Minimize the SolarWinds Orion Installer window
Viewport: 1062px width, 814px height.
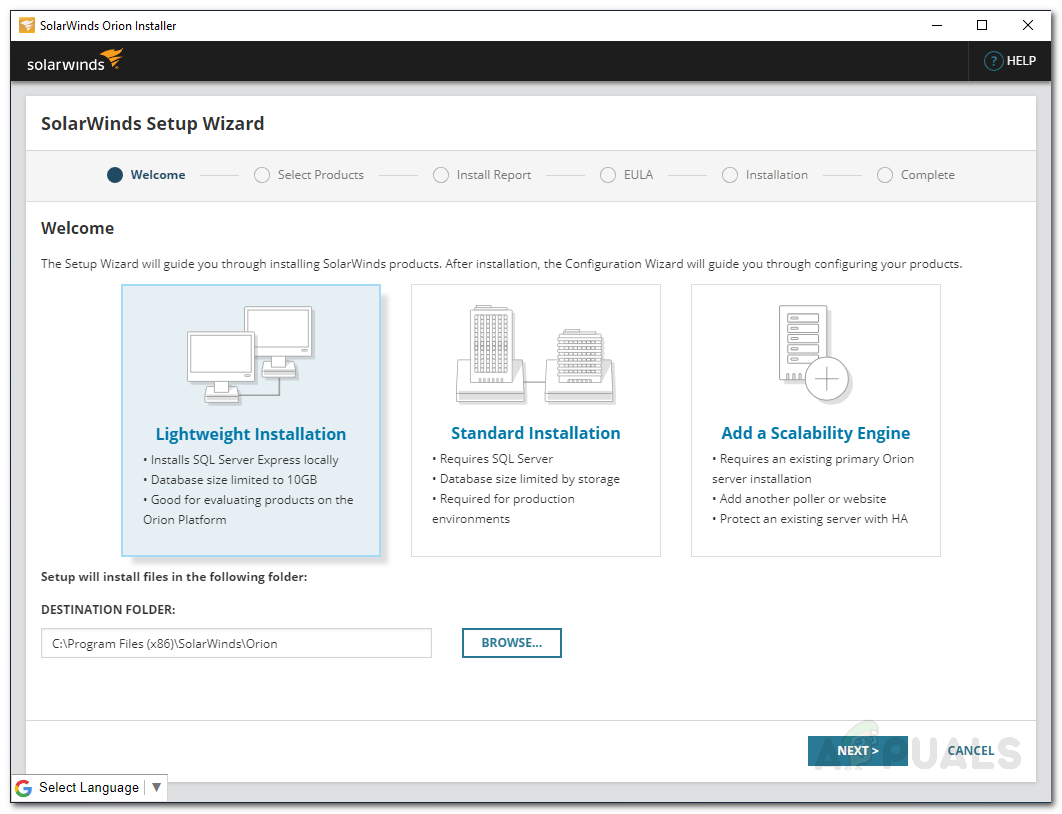[x=937, y=26]
